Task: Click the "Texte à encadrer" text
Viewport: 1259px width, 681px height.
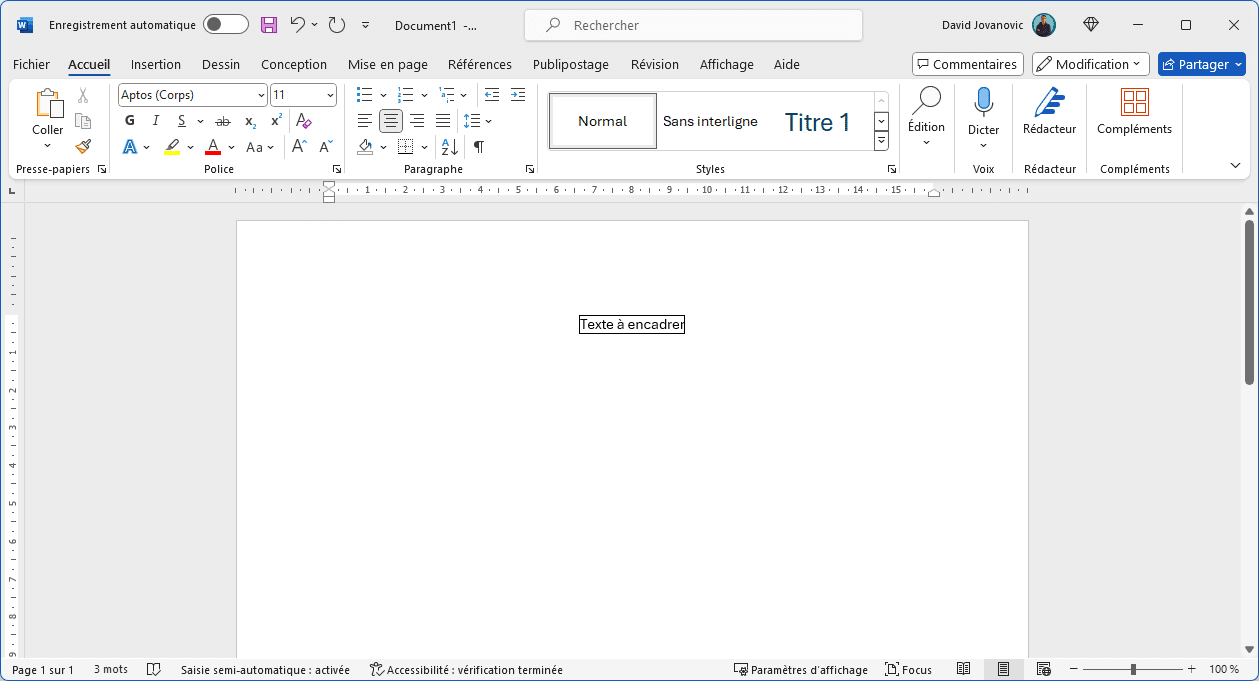Action: click(632, 324)
